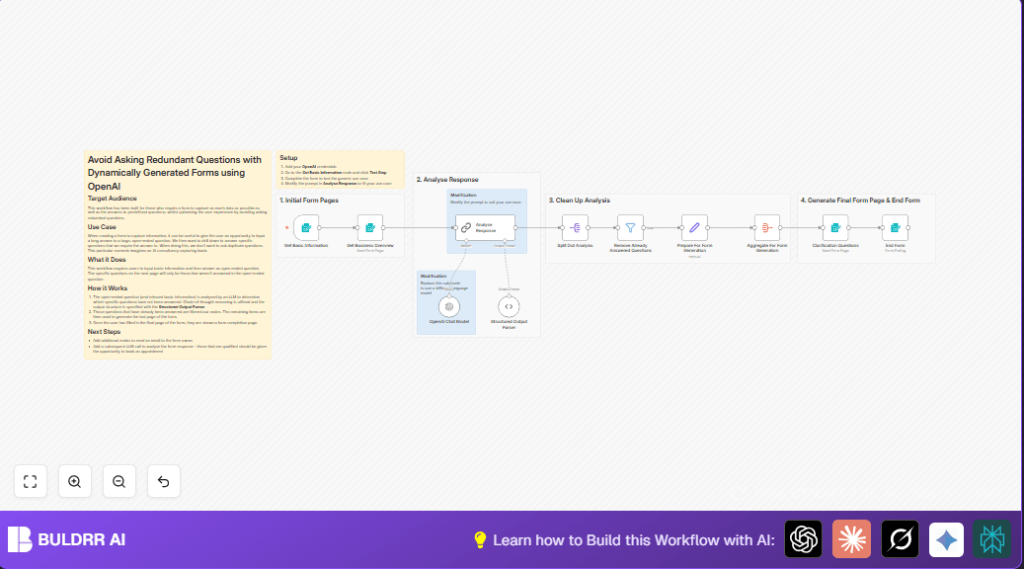Open the Claude starburst icon in banner
1024x569 pixels.
pyautogui.click(x=852, y=539)
